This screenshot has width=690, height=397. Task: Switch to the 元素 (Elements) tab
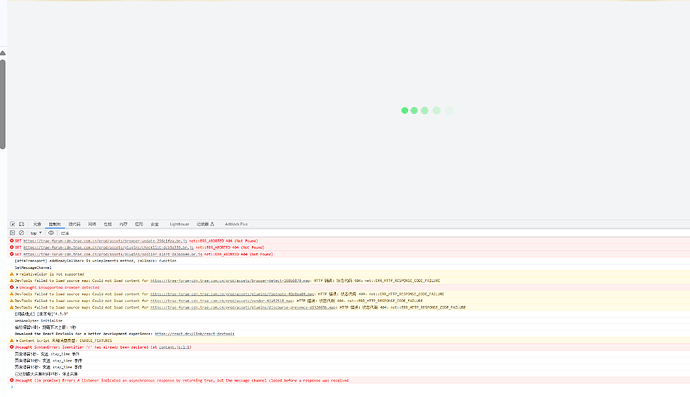pyautogui.click(x=37, y=224)
